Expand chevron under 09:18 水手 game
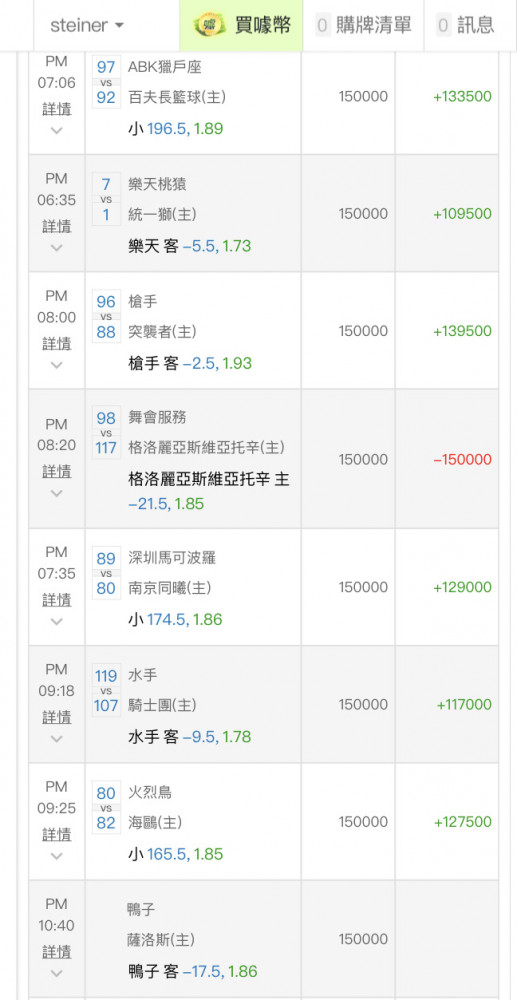Image resolution: width=517 pixels, height=1000 pixels. [57, 739]
